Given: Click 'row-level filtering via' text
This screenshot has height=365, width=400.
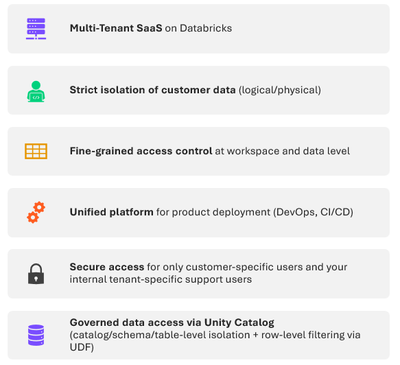Looking at the screenshot, I should pos(311,335).
